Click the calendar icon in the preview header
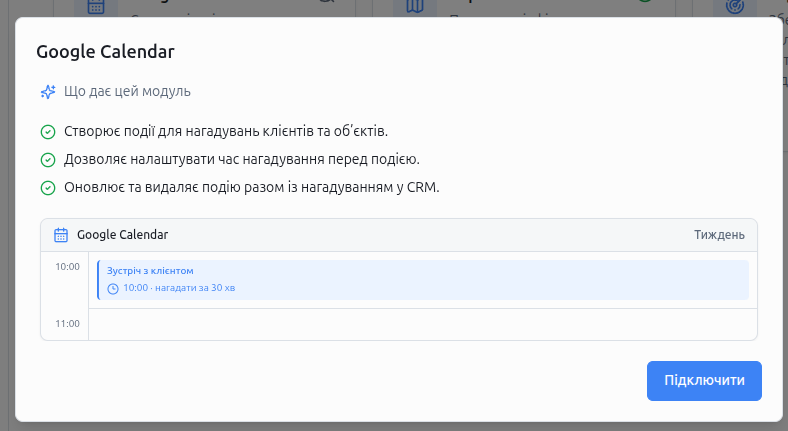Viewport: 788px width, 431px height. 61,235
